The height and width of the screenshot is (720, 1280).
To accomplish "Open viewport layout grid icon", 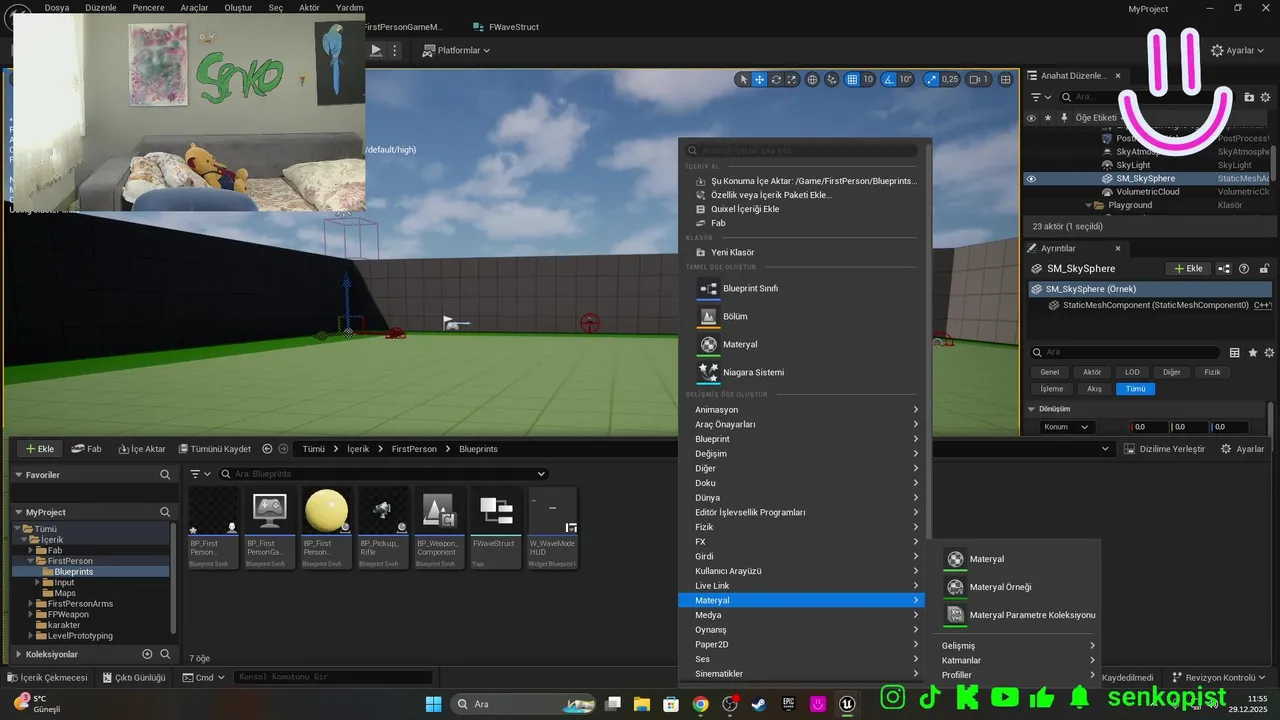I will 1006,80.
